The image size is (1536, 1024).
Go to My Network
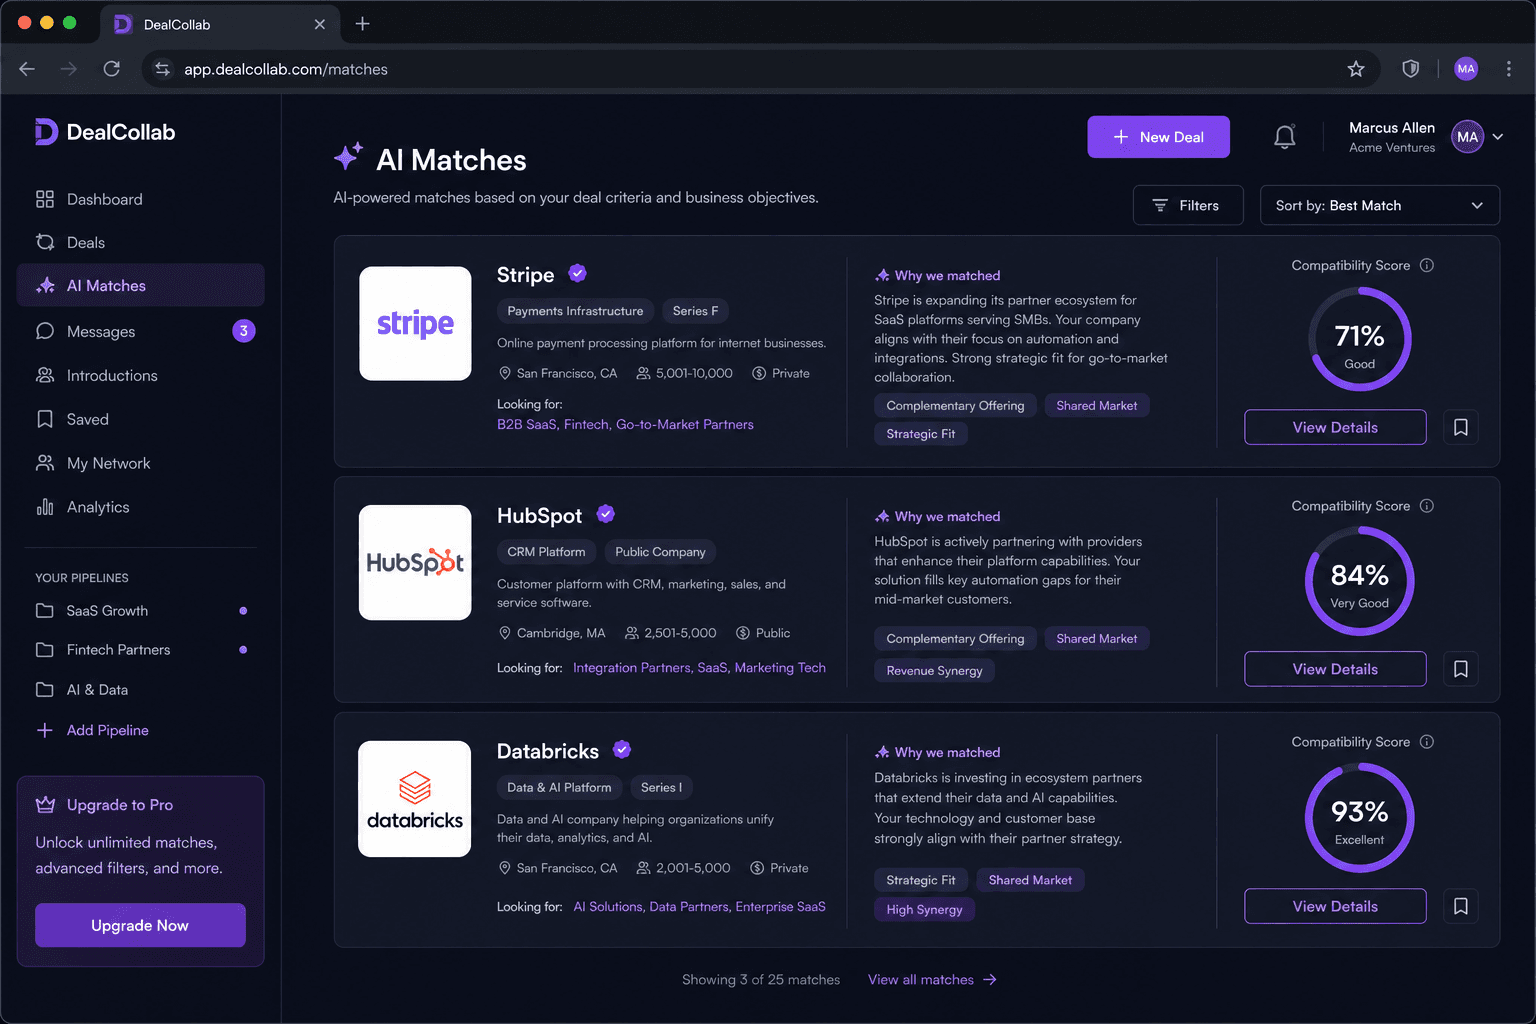(x=141, y=463)
